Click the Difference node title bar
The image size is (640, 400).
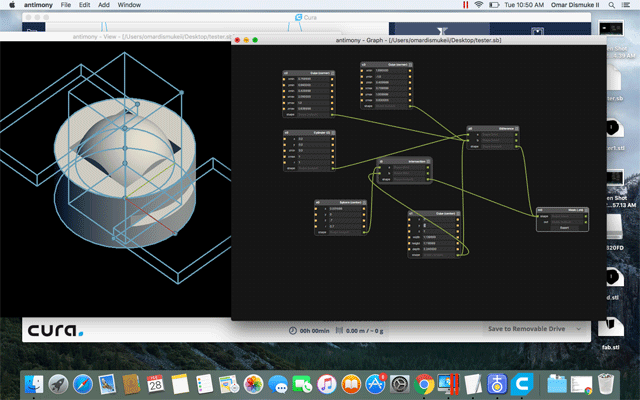point(493,129)
